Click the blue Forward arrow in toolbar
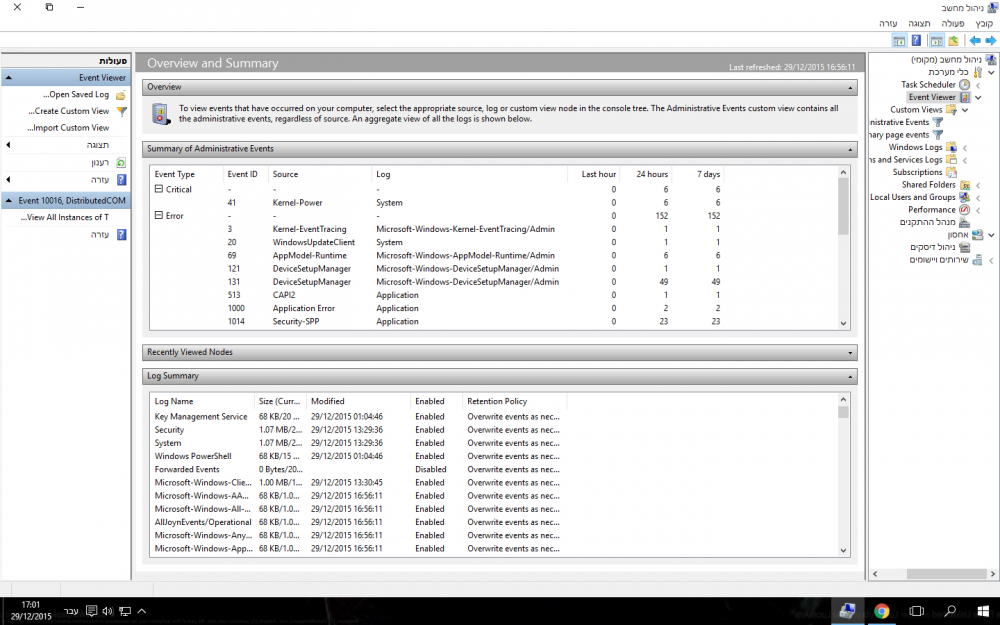 (990, 41)
